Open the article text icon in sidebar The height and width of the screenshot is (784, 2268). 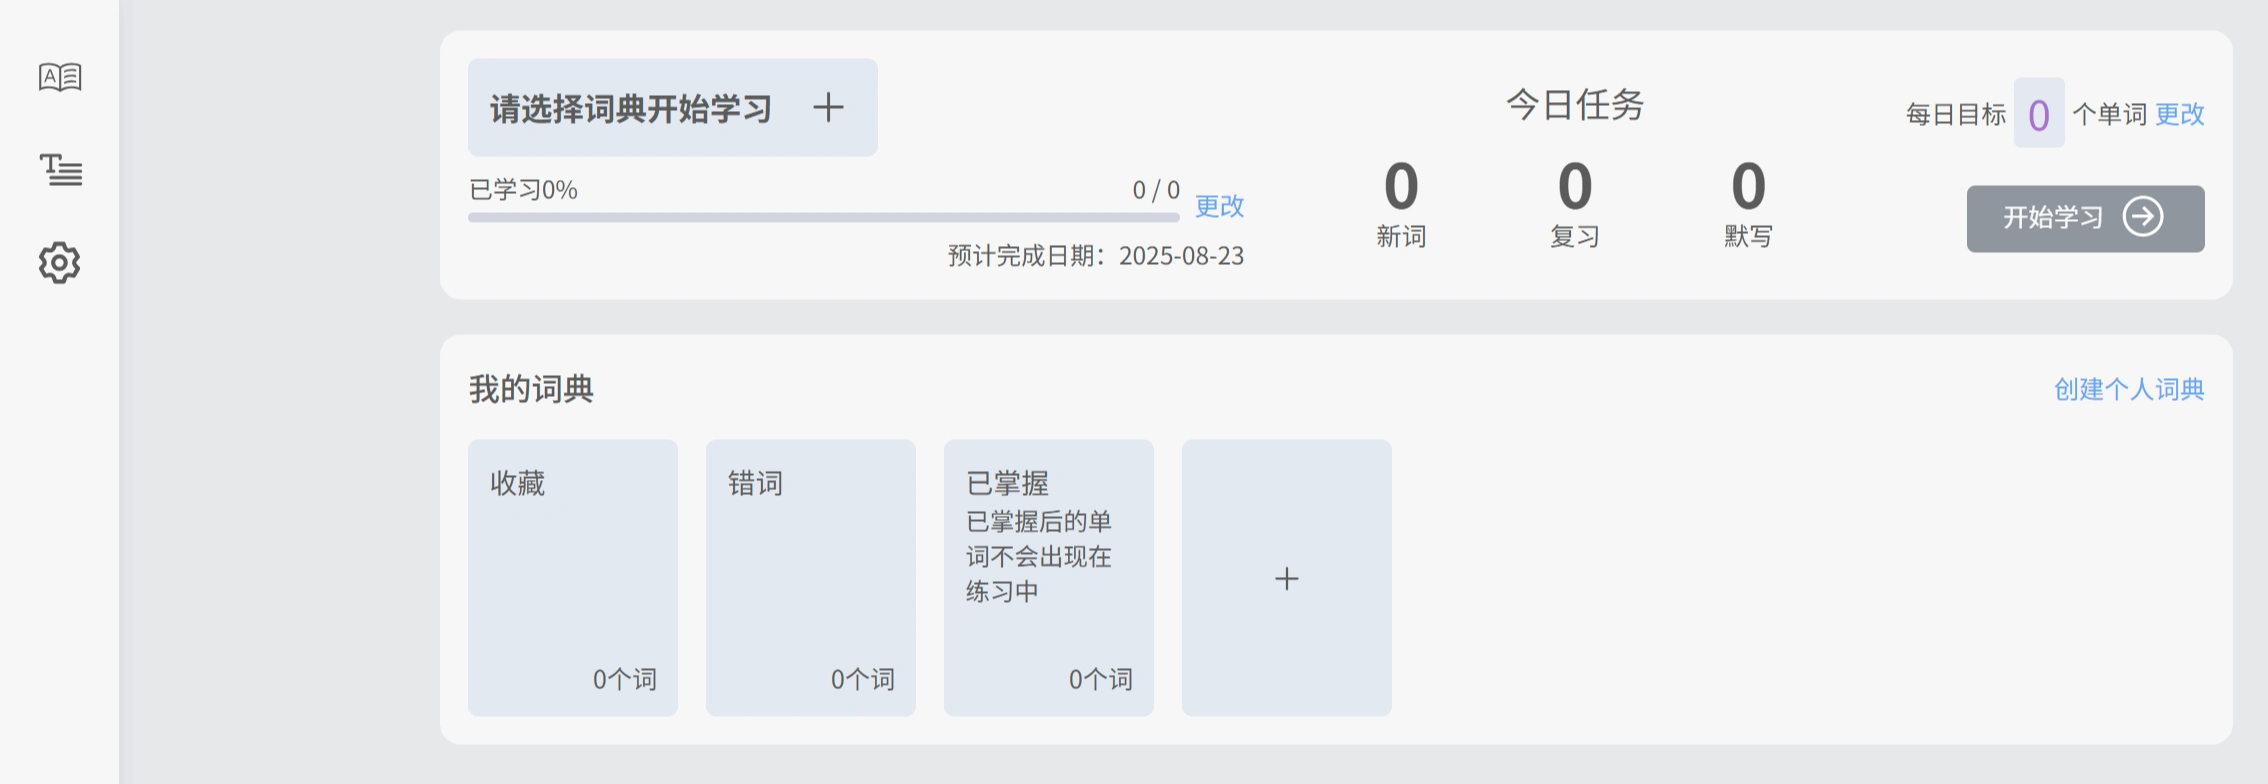pos(60,170)
